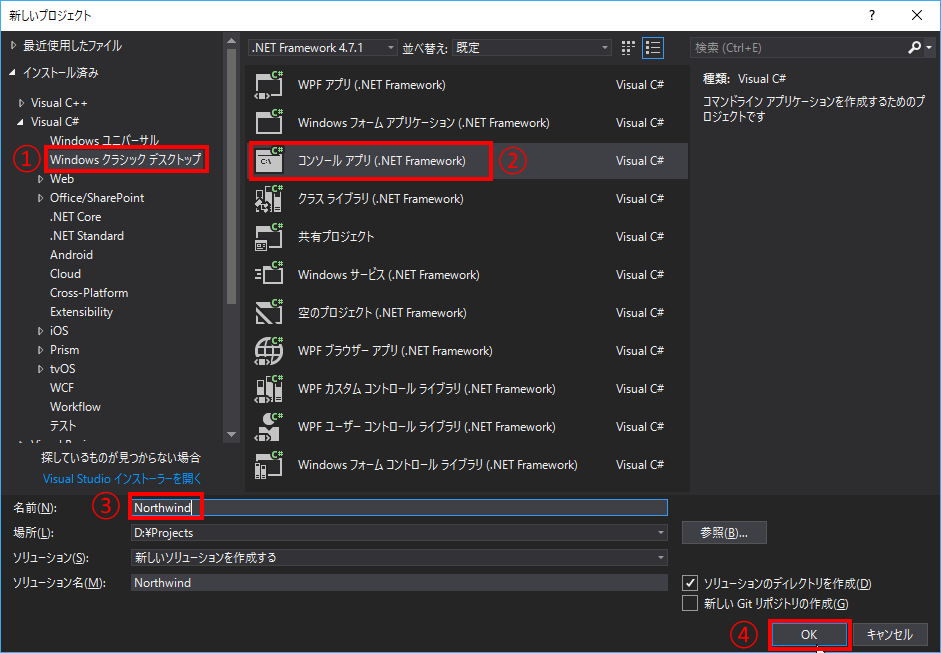
Task: Click category tree scrollbar down arrow
Action: (x=232, y=435)
